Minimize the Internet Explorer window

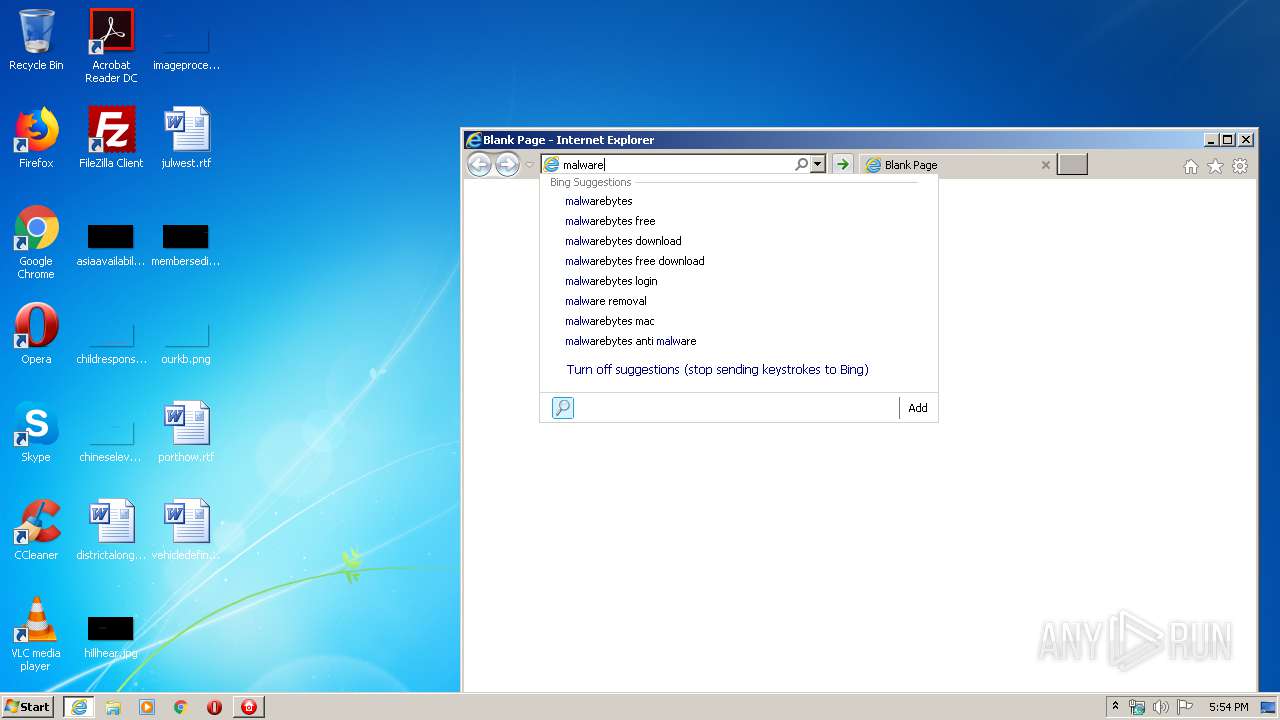[1211, 140]
